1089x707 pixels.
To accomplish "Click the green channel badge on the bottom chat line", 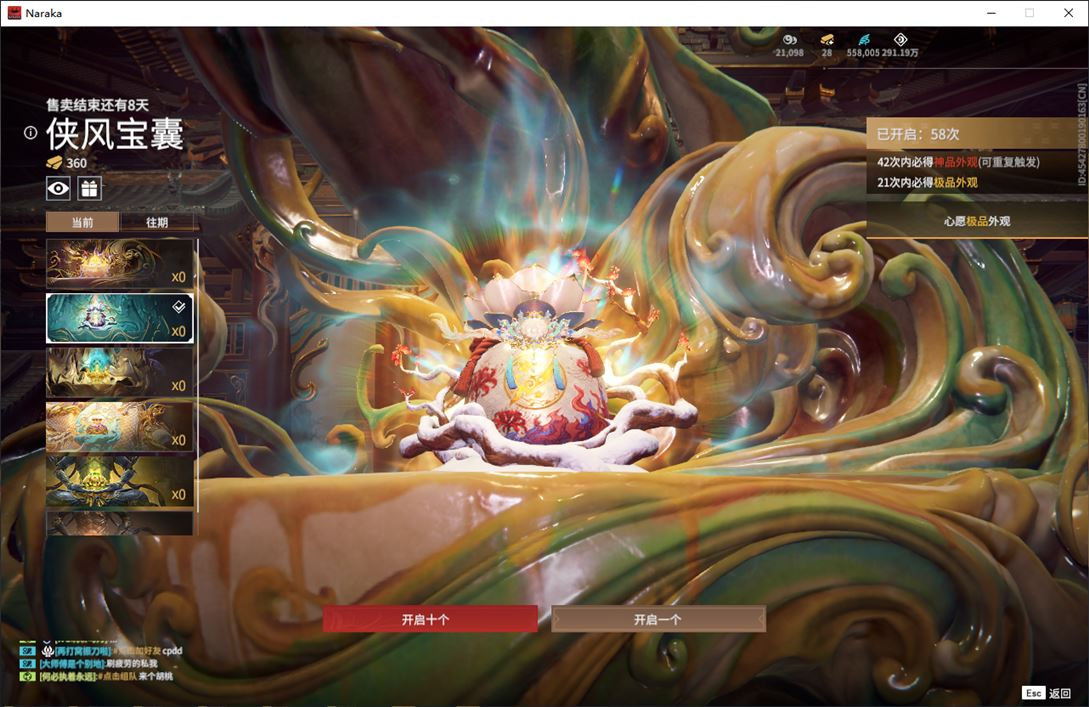I will tap(27, 676).
